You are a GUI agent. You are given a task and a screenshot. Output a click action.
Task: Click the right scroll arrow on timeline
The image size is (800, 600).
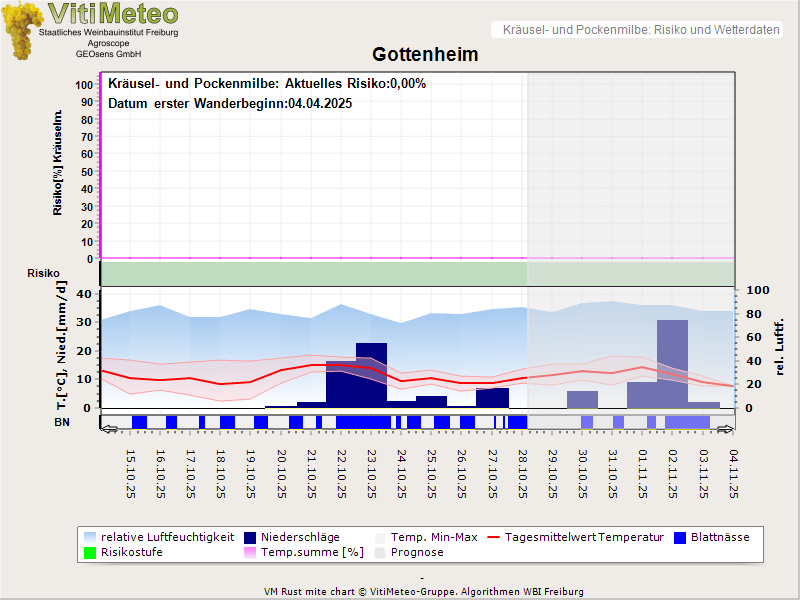click(724, 429)
